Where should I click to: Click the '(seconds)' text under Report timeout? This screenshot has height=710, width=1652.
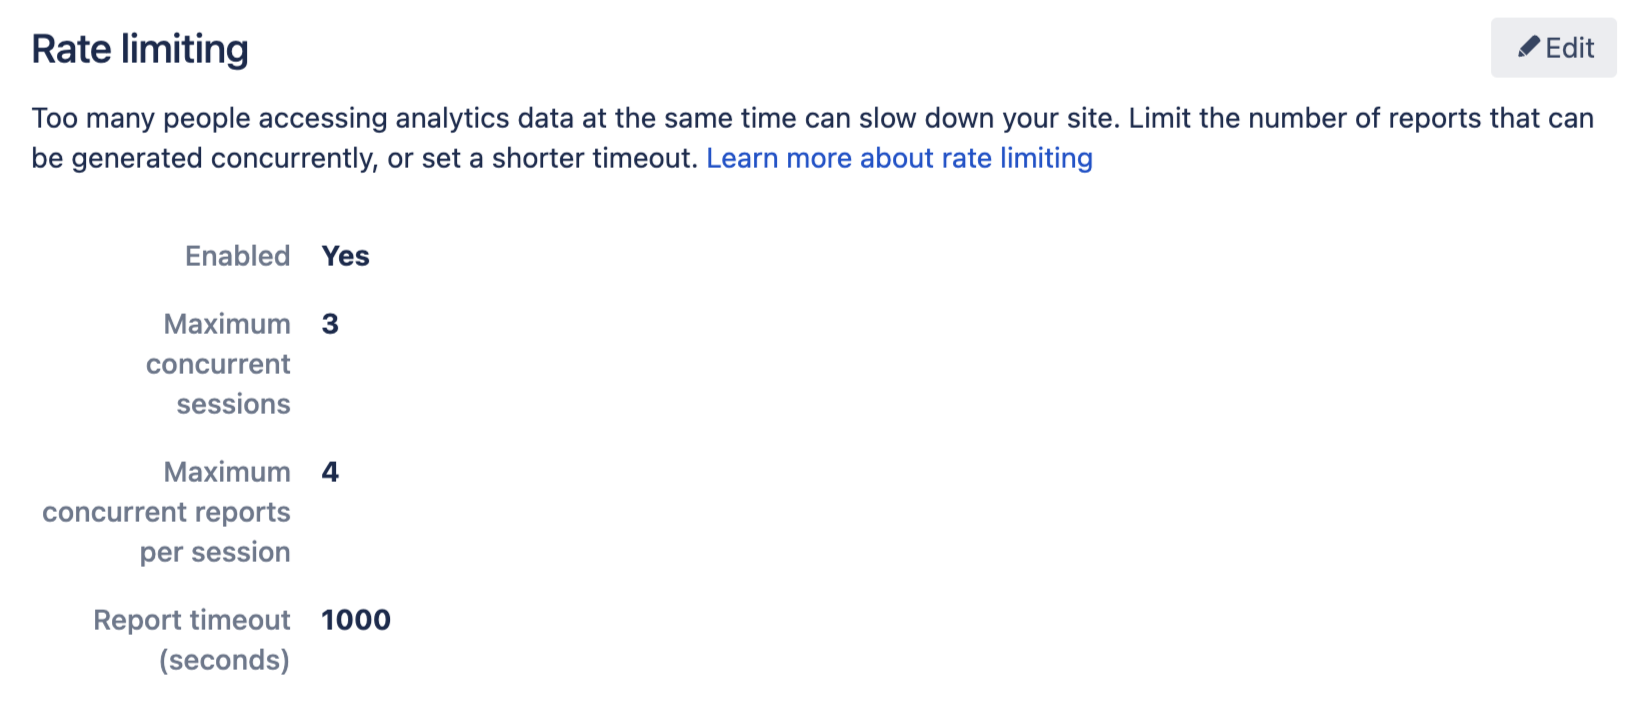point(225,660)
